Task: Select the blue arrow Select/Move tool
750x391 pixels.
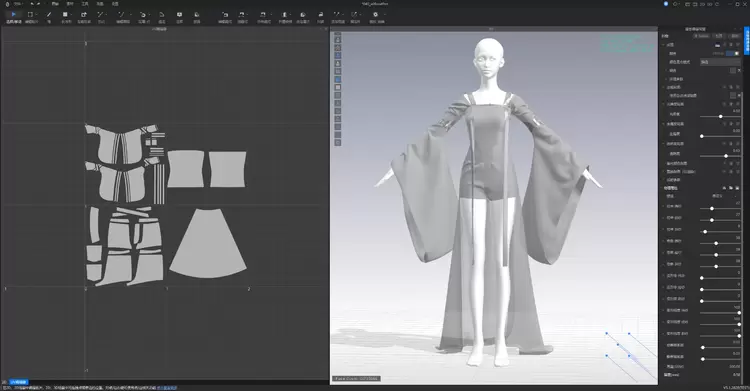Action: coord(13,15)
